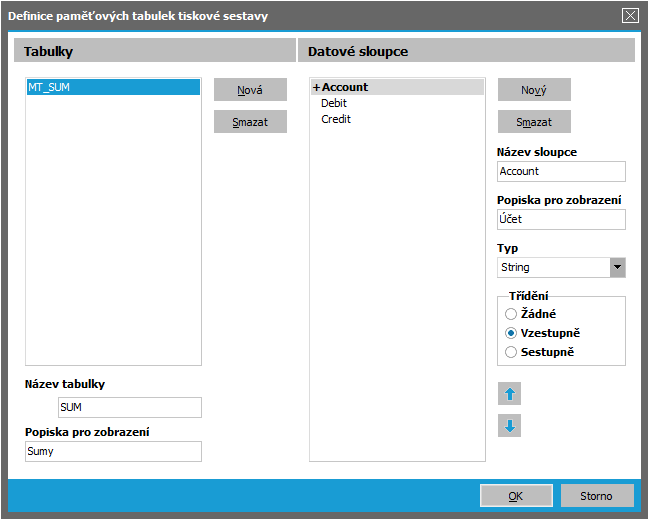This screenshot has height=520, width=649.
Task: Focus the Název tabulky text field
Action: click(x=129, y=407)
